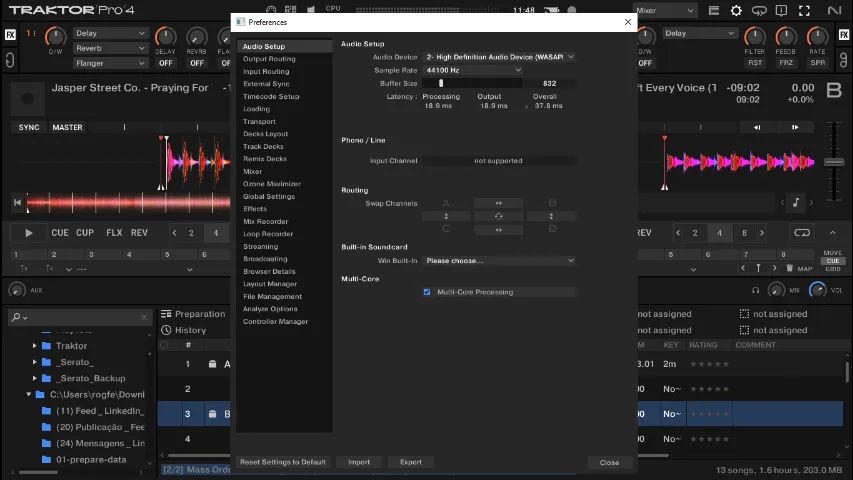Image resolution: width=853 pixels, height=480 pixels.
Task: Toggle the SPR button under RATE
Action: coord(818,63)
